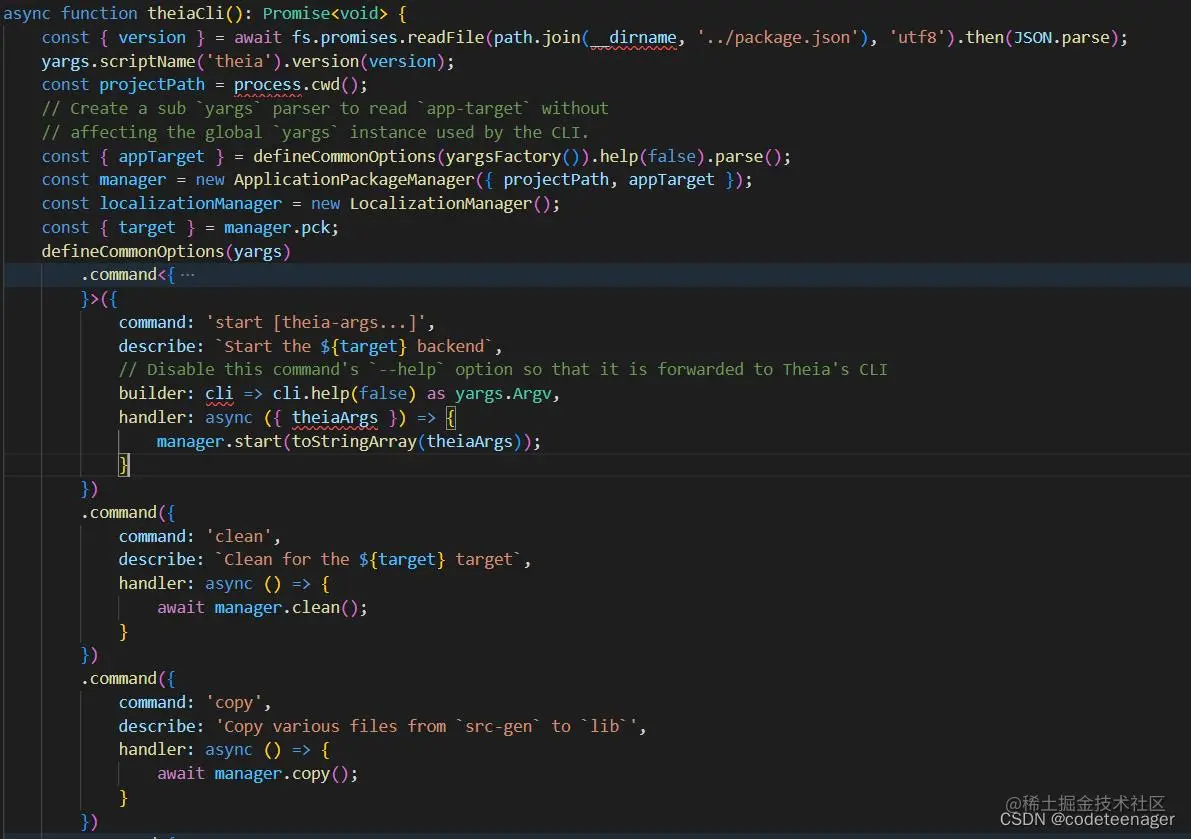Viewport: 1191px width, 839px height.
Task: Click the localizationManager constant name
Action: [x=191, y=203]
